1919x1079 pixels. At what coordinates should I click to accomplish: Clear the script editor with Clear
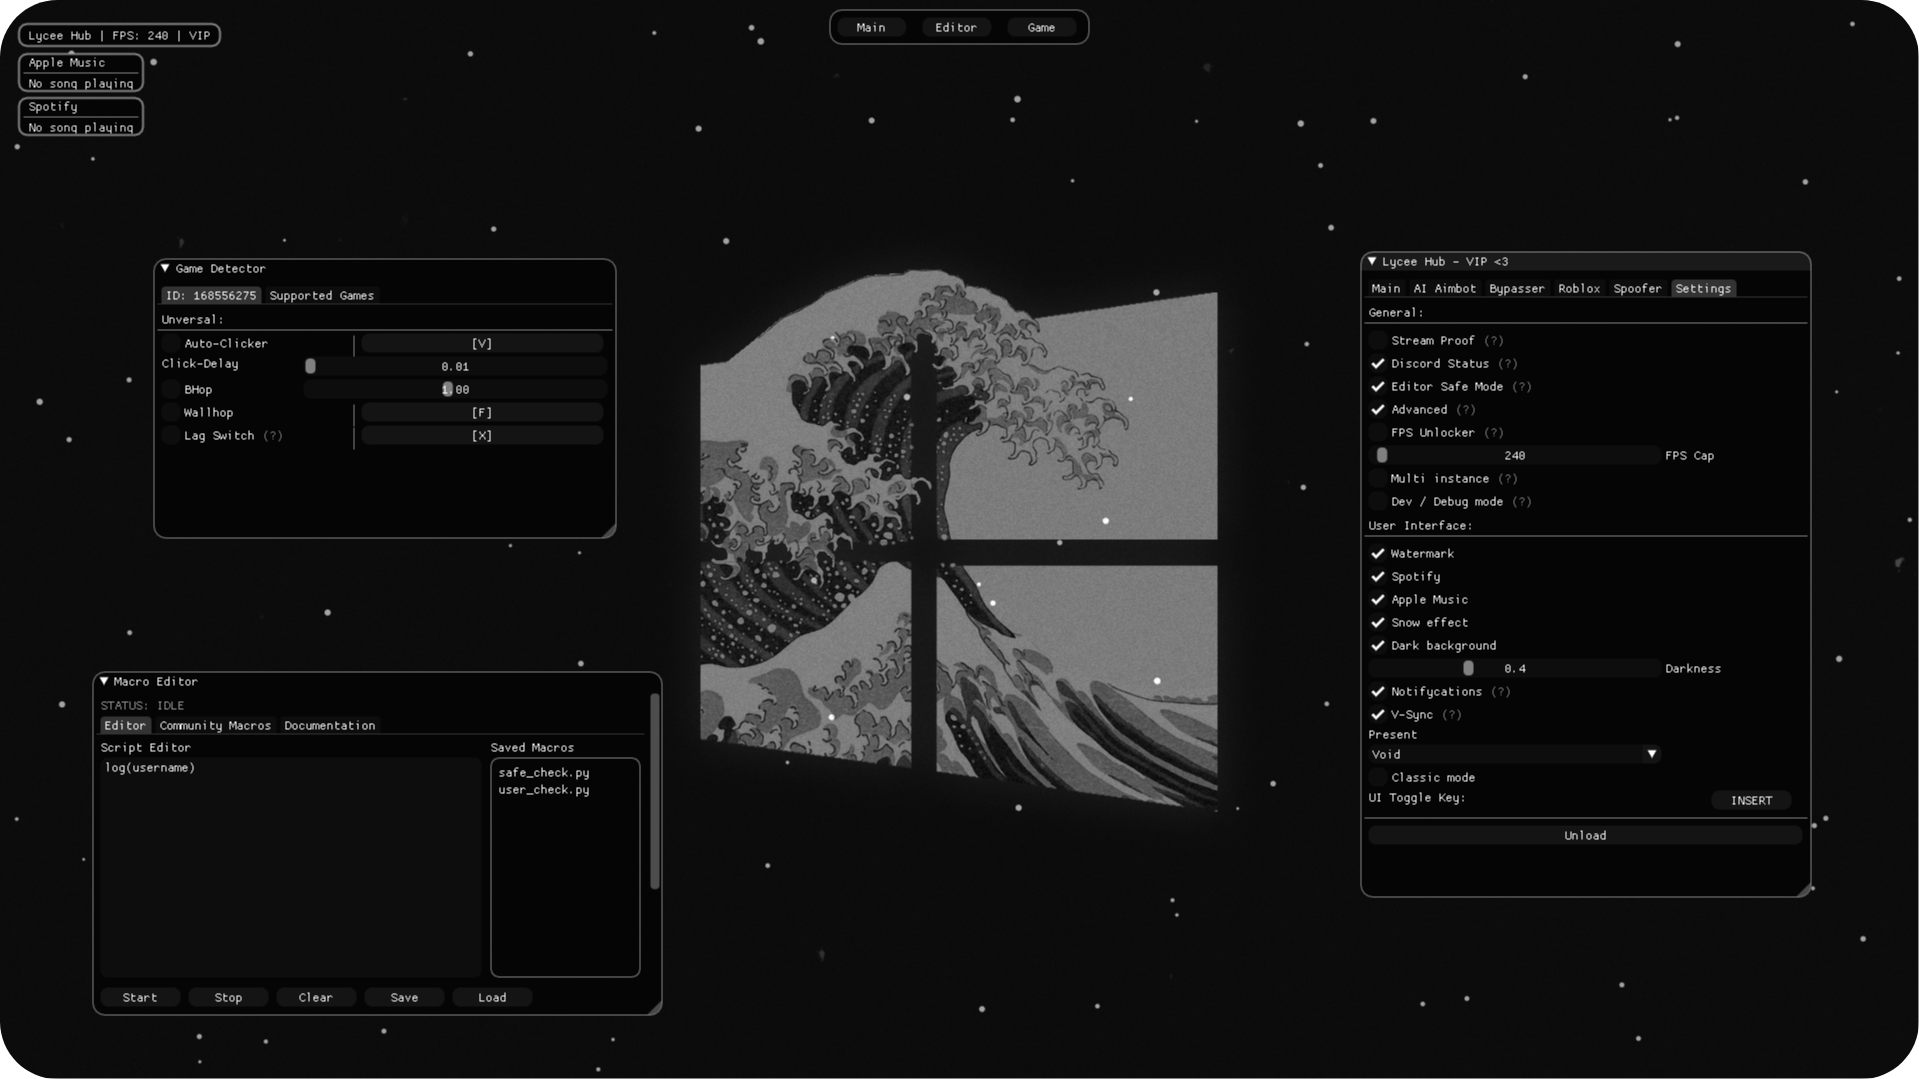point(316,998)
